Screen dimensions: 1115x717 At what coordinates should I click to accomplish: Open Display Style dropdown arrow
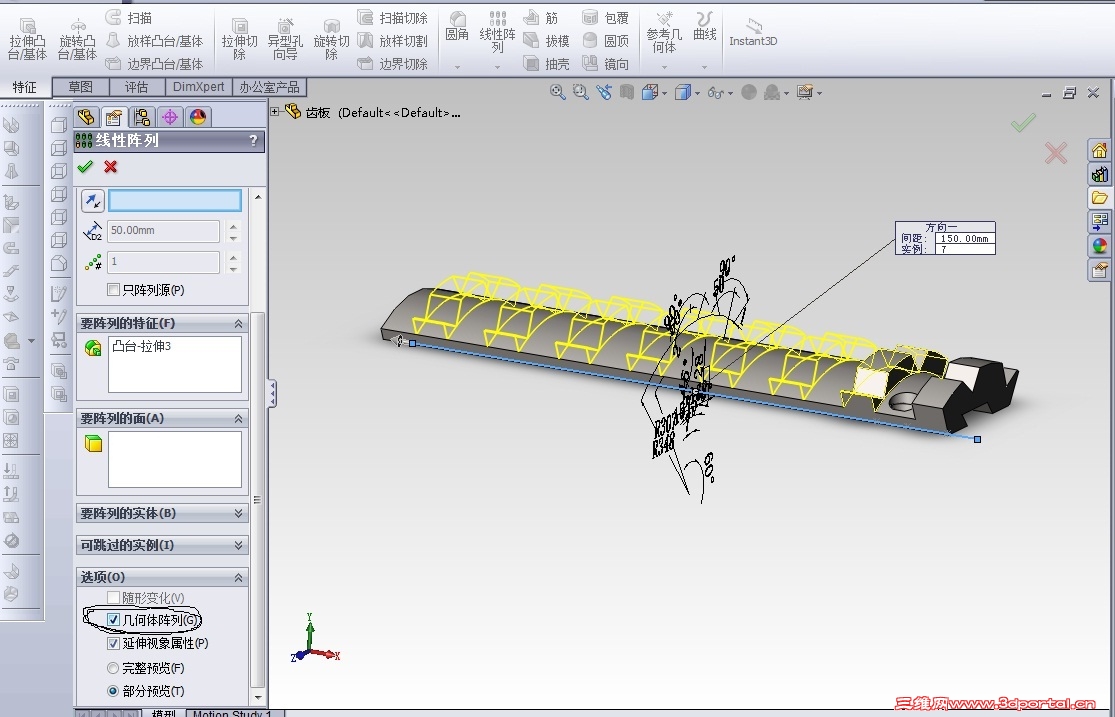tap(698, 93)
